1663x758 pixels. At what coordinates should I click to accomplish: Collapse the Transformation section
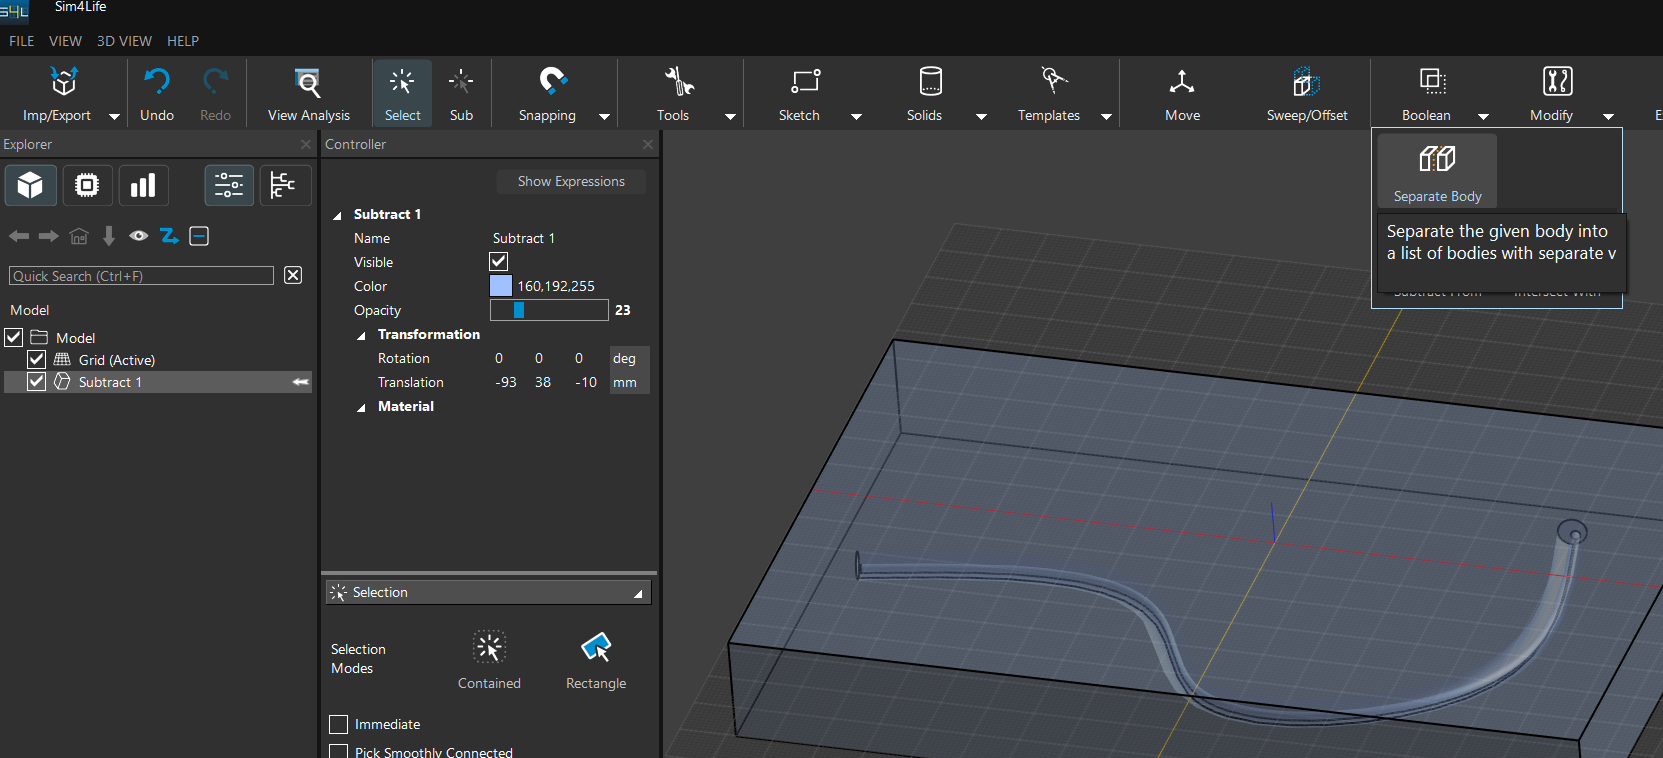(x=362, y=335)
